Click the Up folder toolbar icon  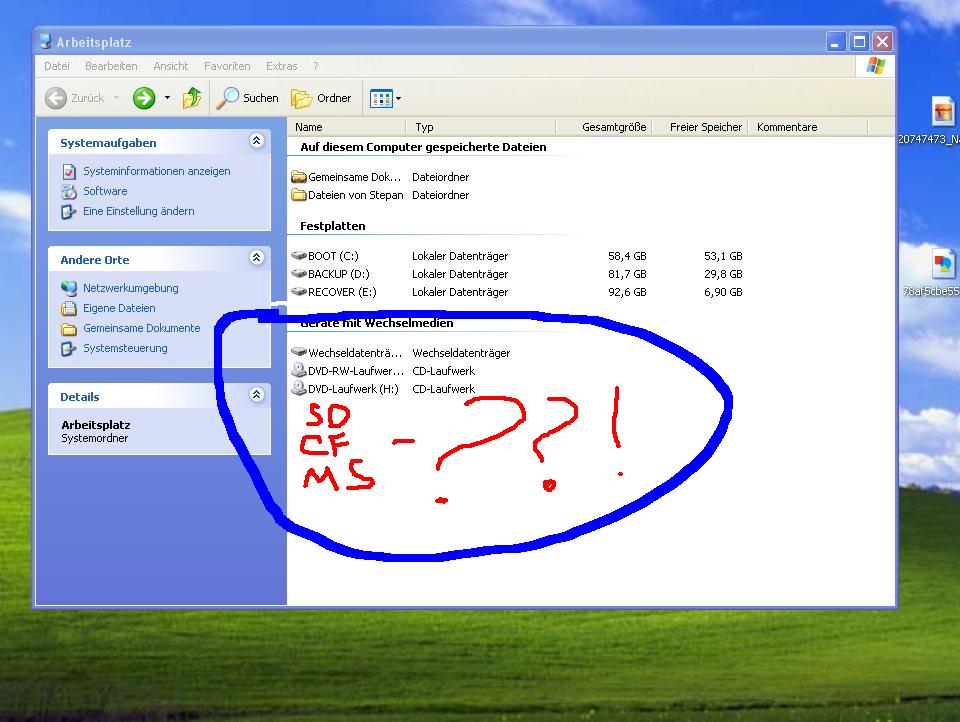[x=193, y=98]
